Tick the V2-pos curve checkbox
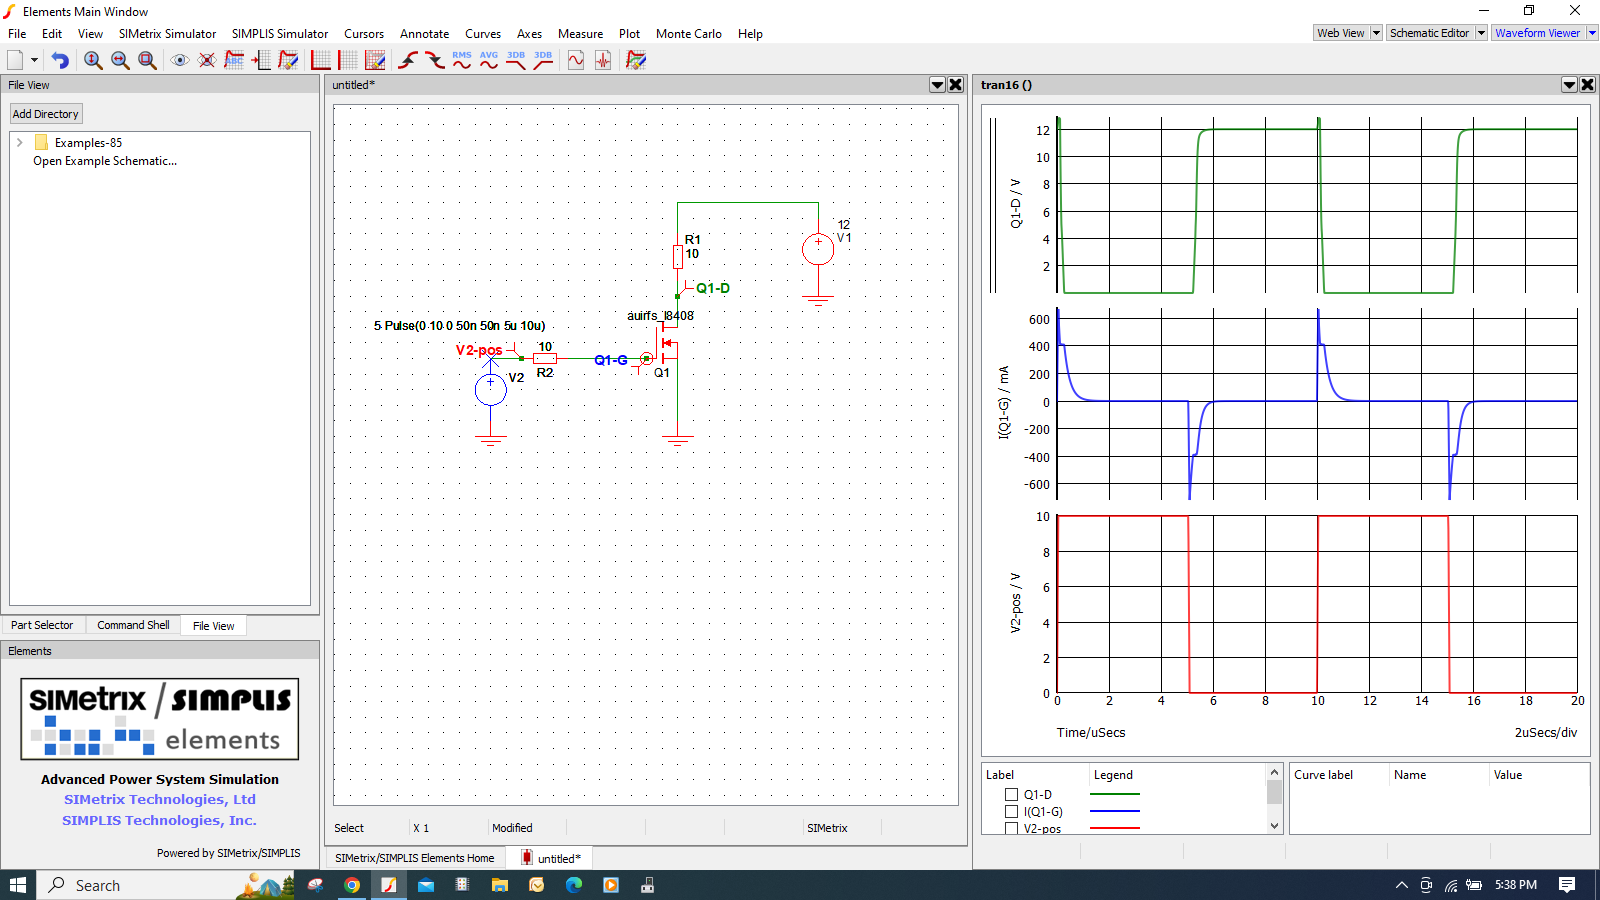Image resolution: width=1600 pixels, height=900 pixels. tap(1011, 829)
